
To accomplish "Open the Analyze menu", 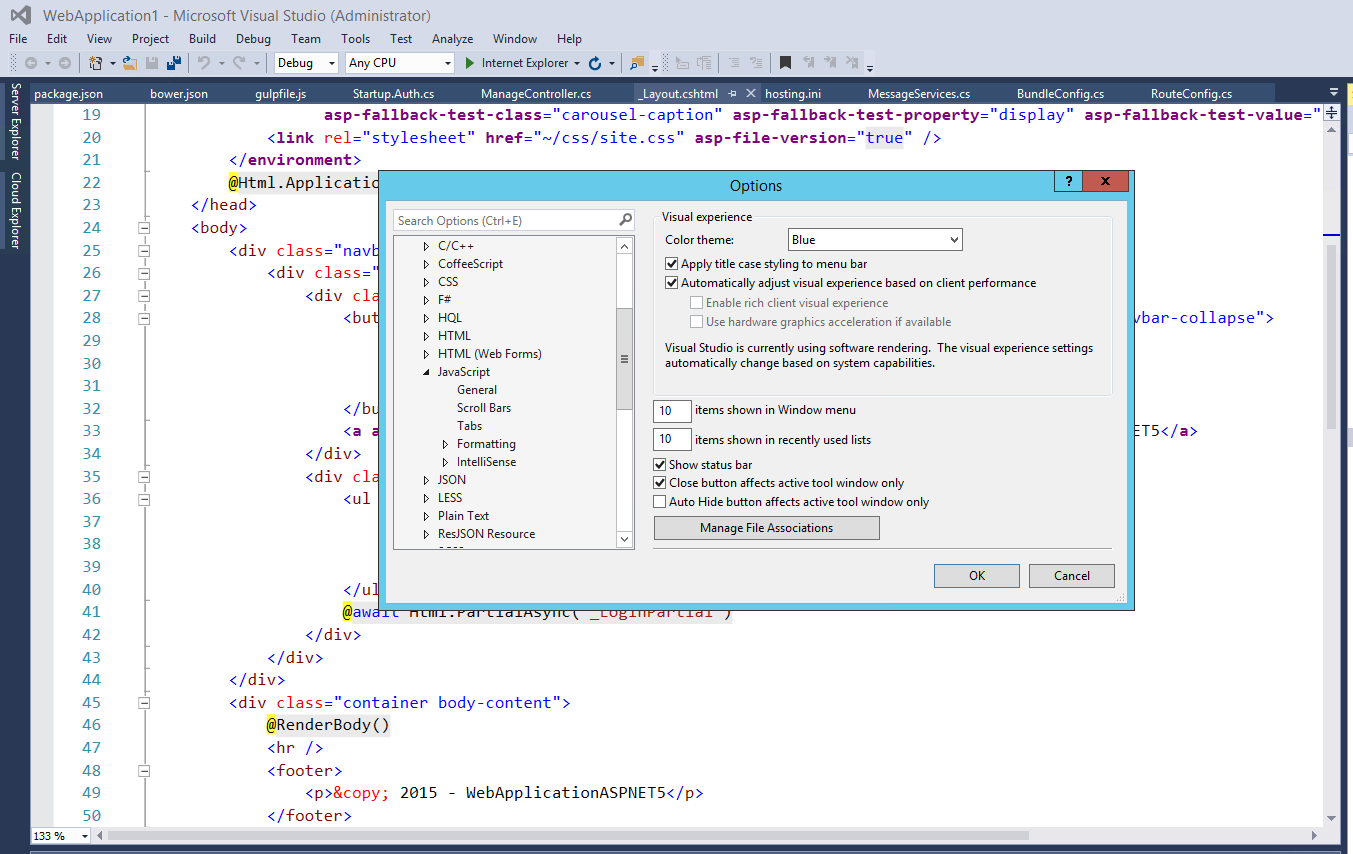I will pyautogui.click(x=452, y=39).
